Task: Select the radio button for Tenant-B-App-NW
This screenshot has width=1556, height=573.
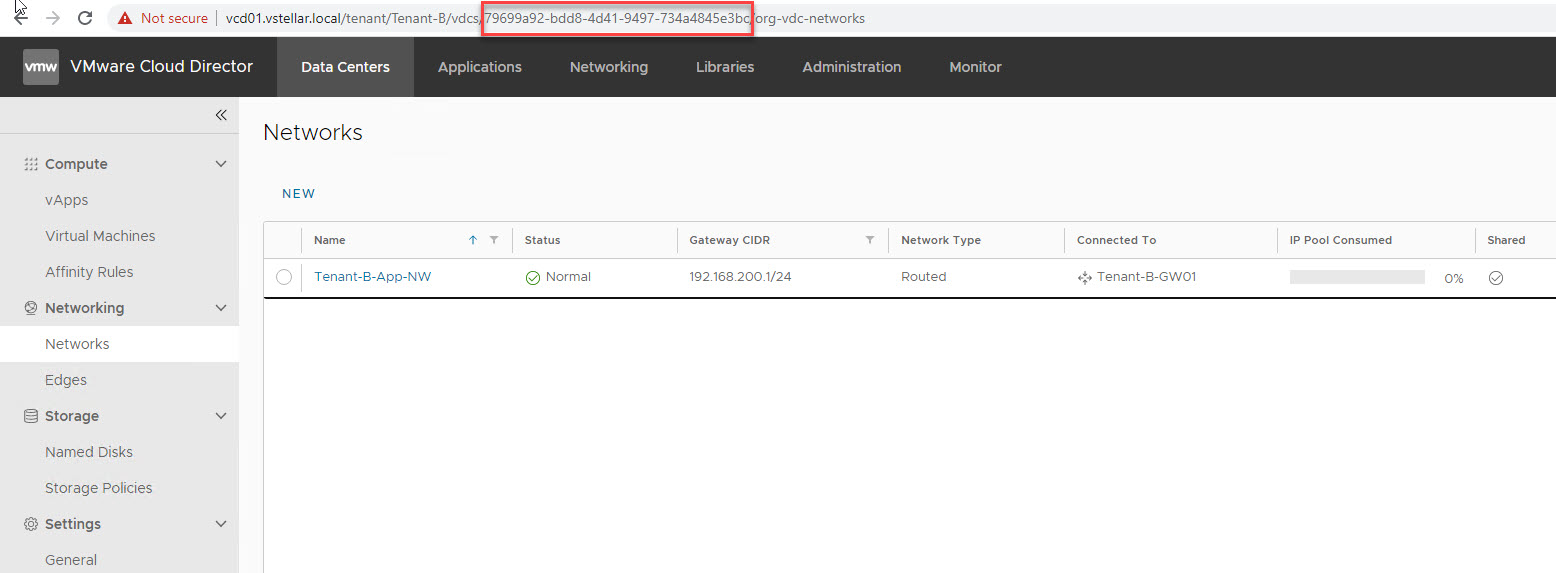Action: click(284, 277)
